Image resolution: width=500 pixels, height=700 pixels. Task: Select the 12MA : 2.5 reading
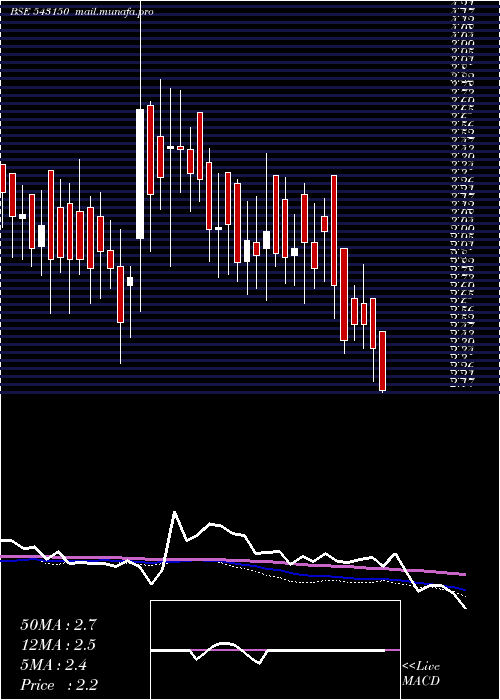pos(58,645)
